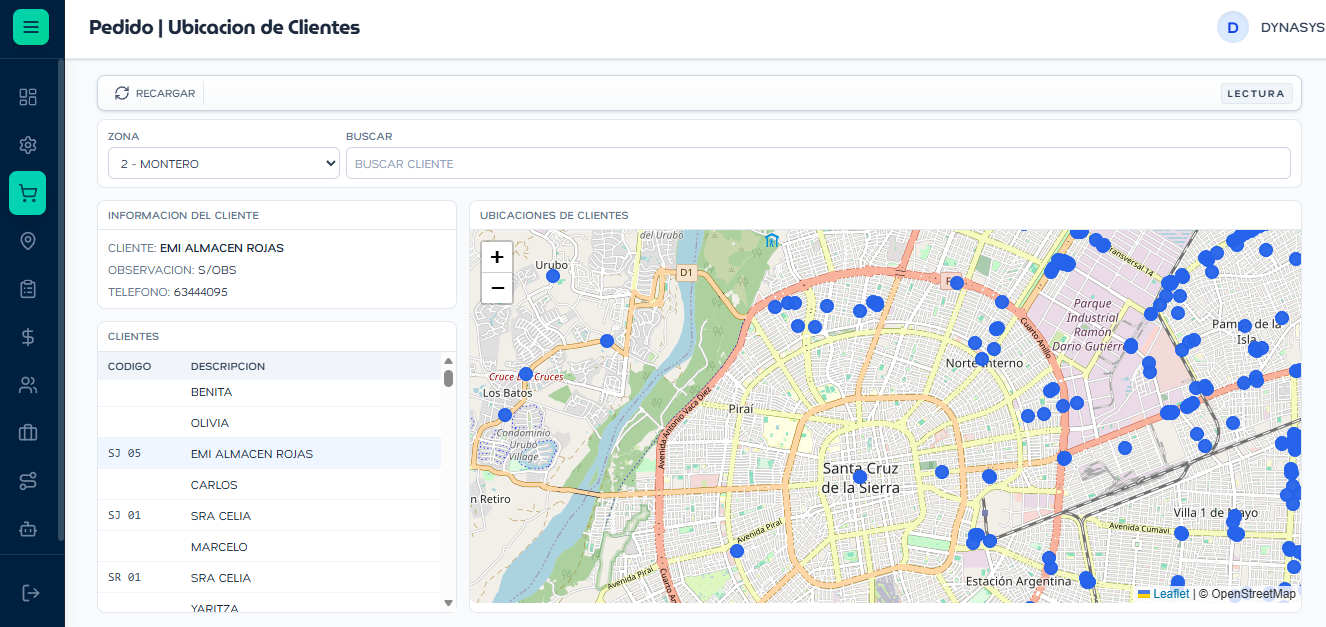The width and height of the screenshot is (1326, 627).
Task: Click the blue marker near Urubo label
Action: tap(553, 276)
